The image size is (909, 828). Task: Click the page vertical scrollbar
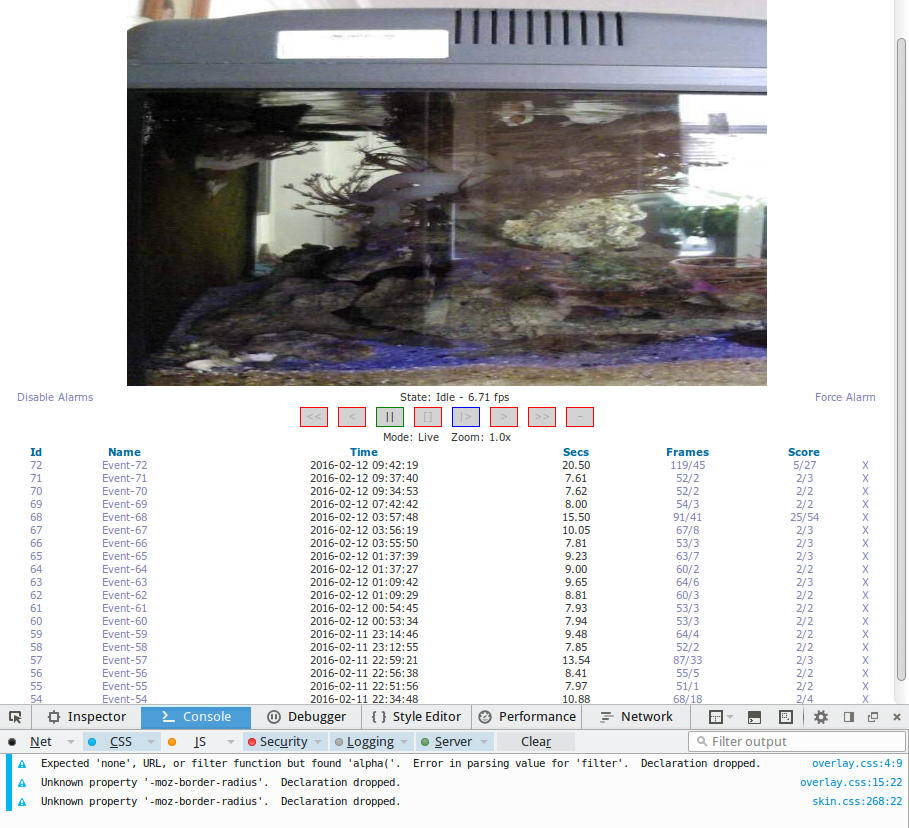tap(901, 359)
